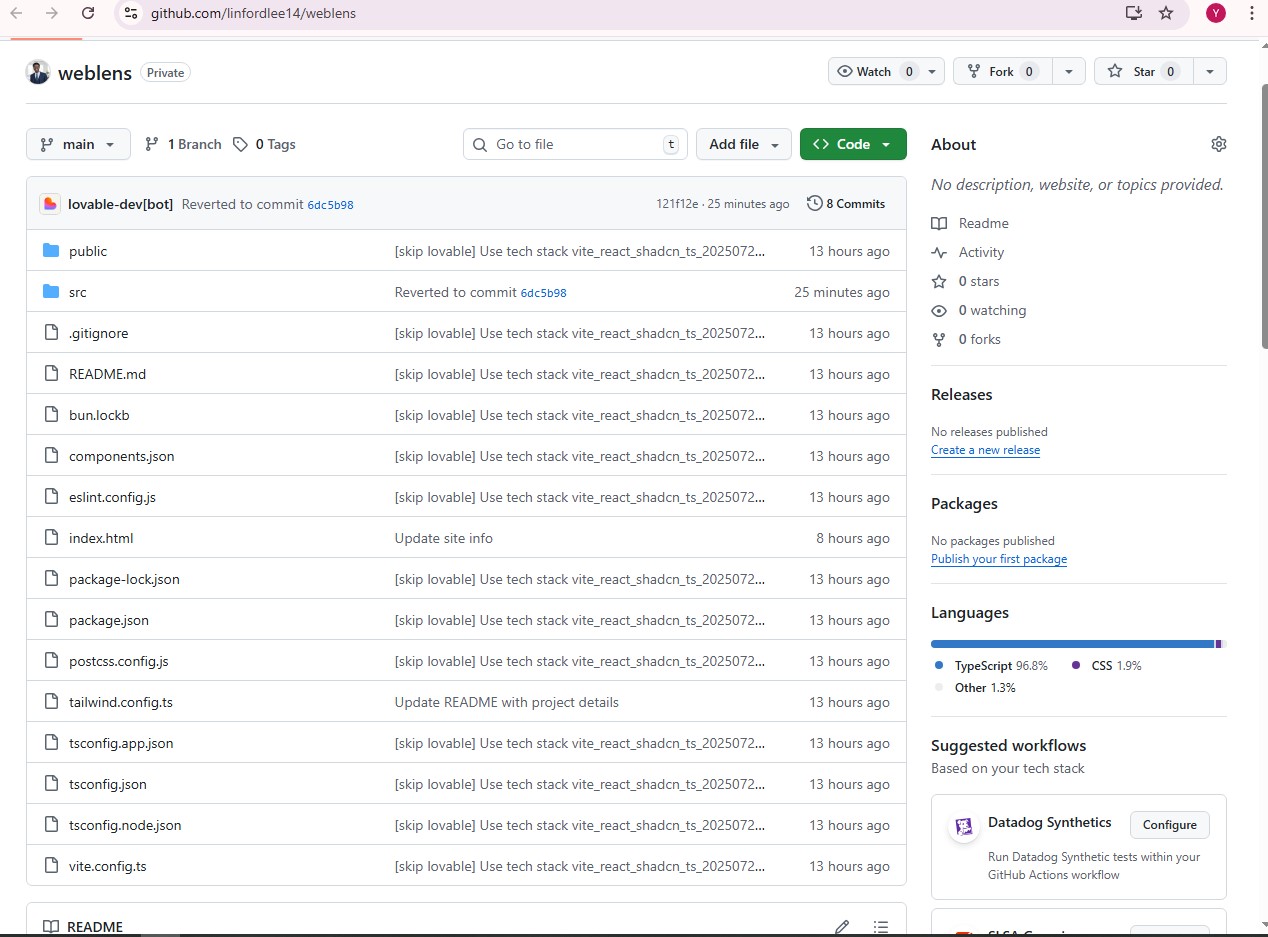Click the browser forward arrow
1268x937 pixels.
click(x=52, y=13)
